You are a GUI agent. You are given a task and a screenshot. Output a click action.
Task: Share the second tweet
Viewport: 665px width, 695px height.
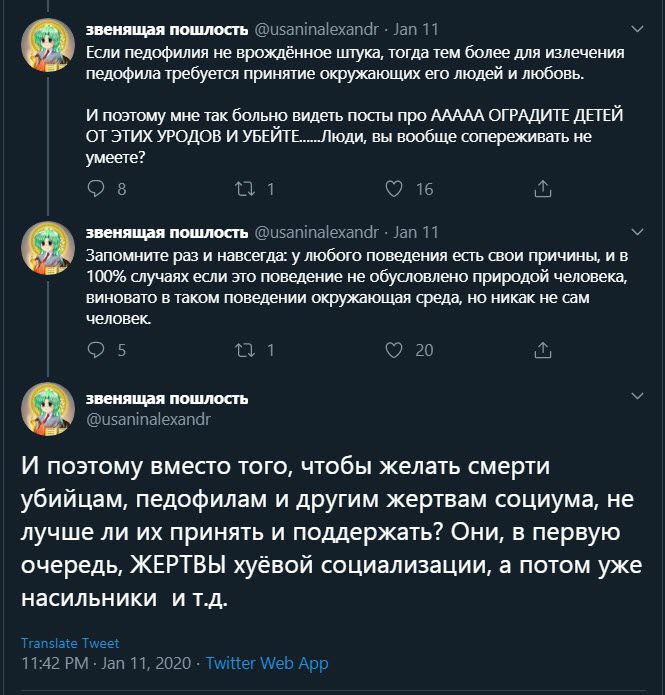(x=543, y=350)
